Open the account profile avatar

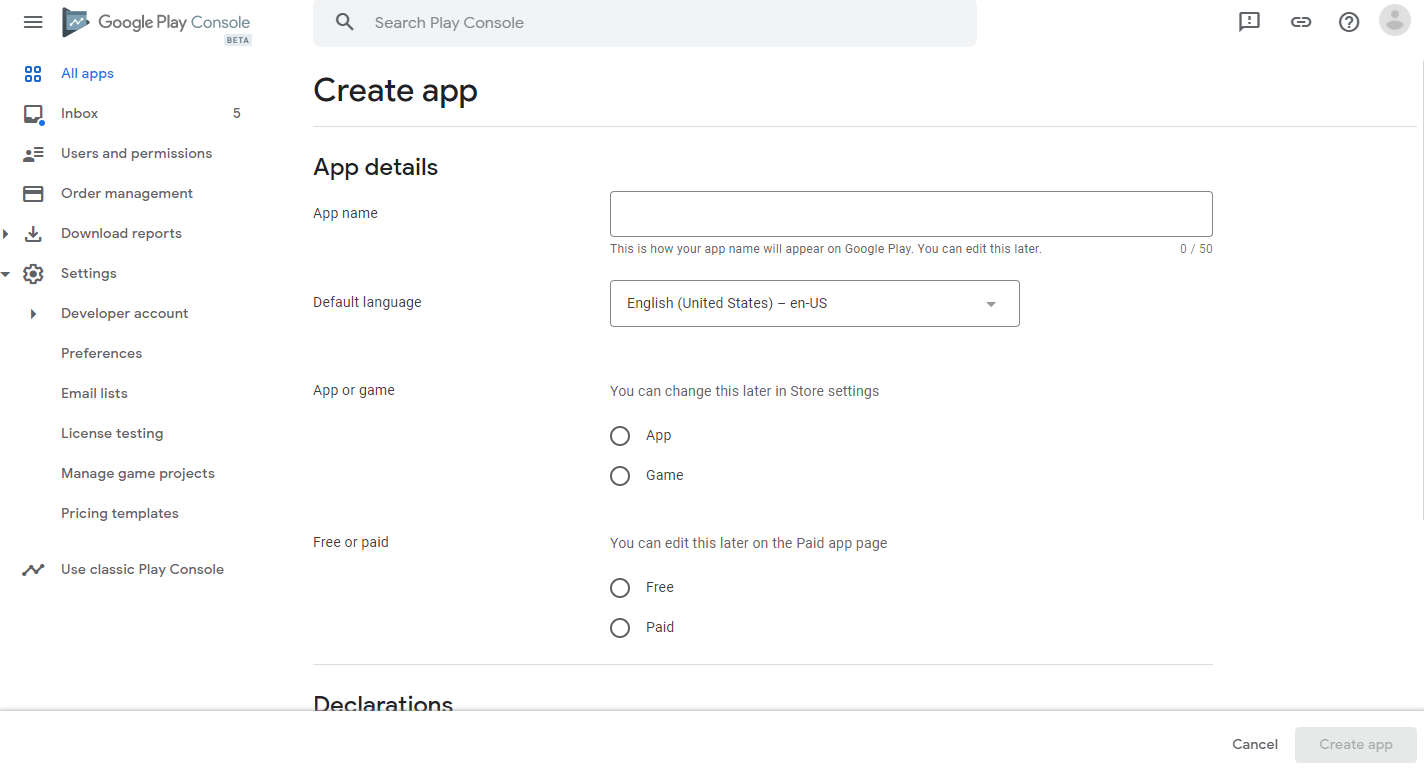coord(1394,20)
